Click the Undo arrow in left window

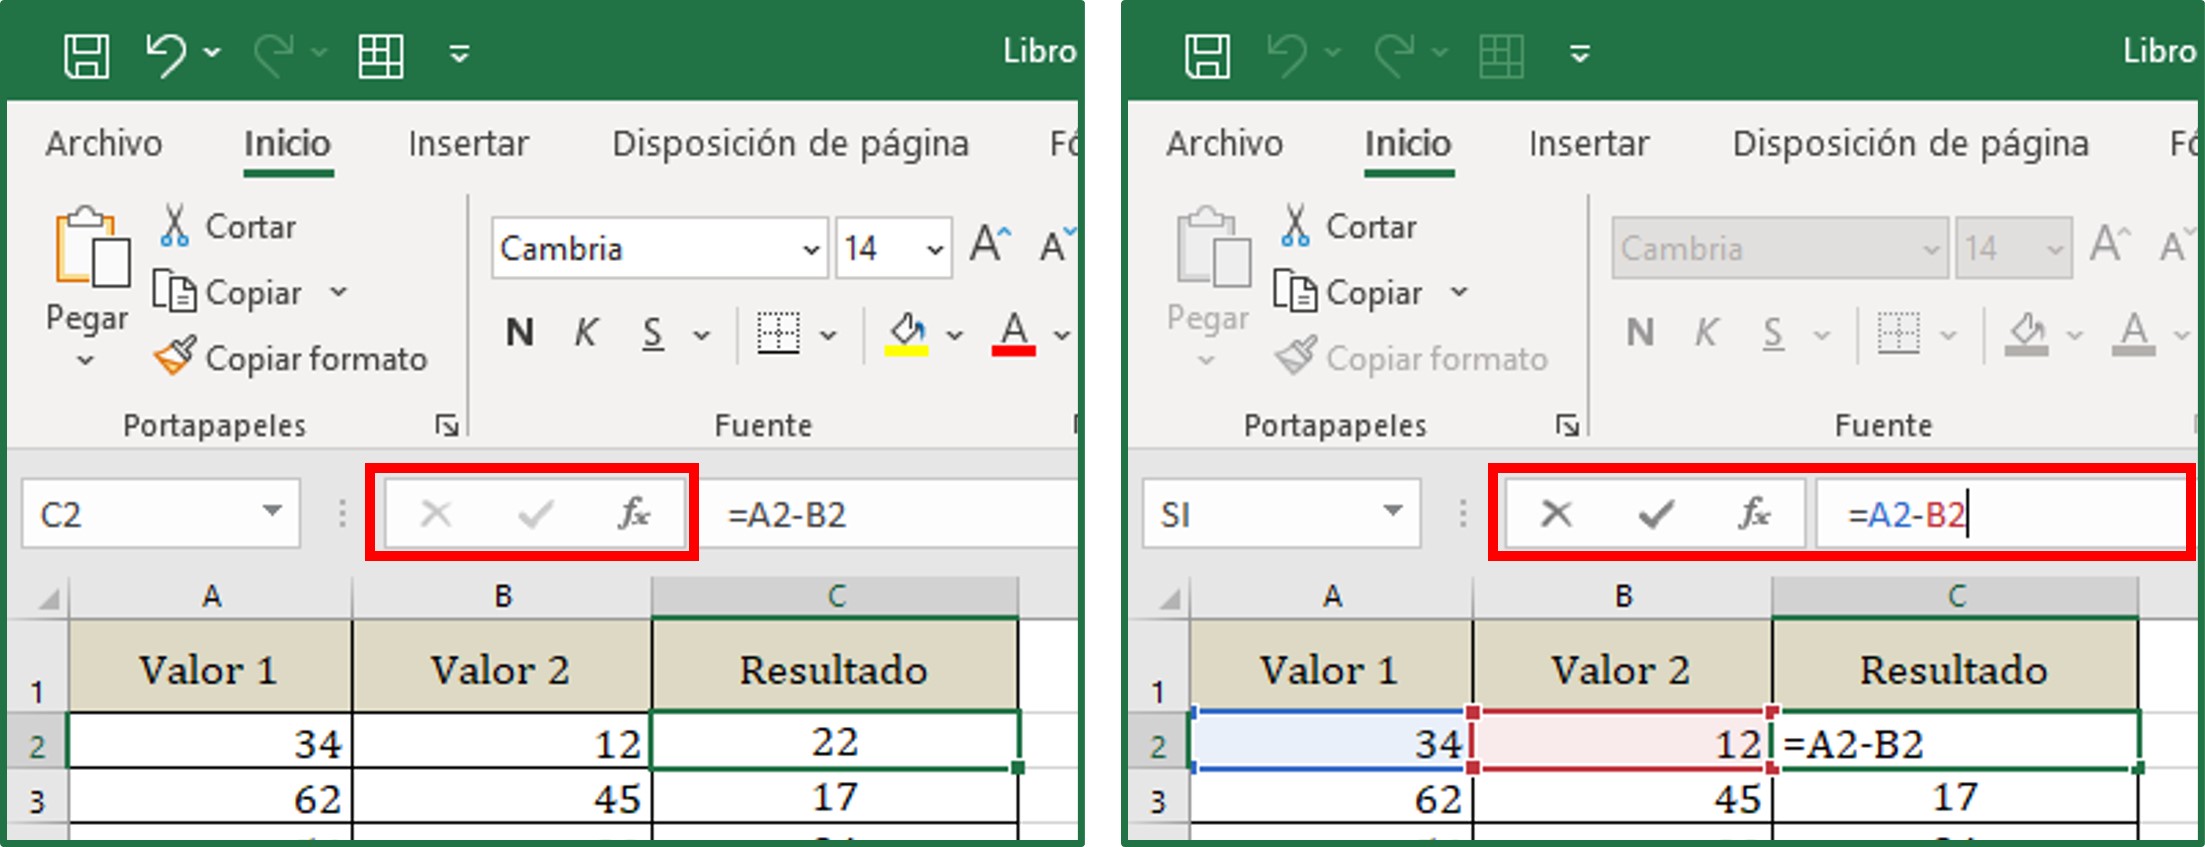click(165, 54)
